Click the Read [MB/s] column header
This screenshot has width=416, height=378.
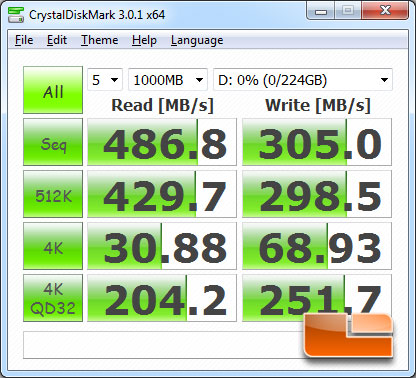[162, 105]
